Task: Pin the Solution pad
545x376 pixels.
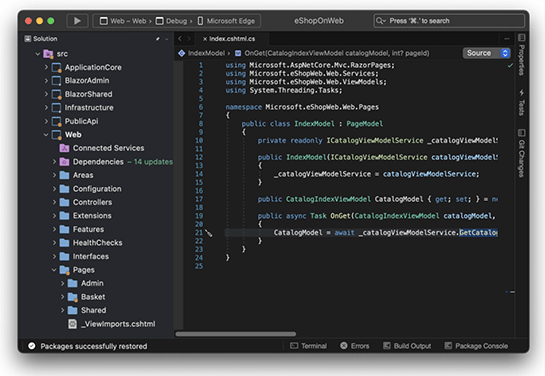Action: click(x=158, y=39)
